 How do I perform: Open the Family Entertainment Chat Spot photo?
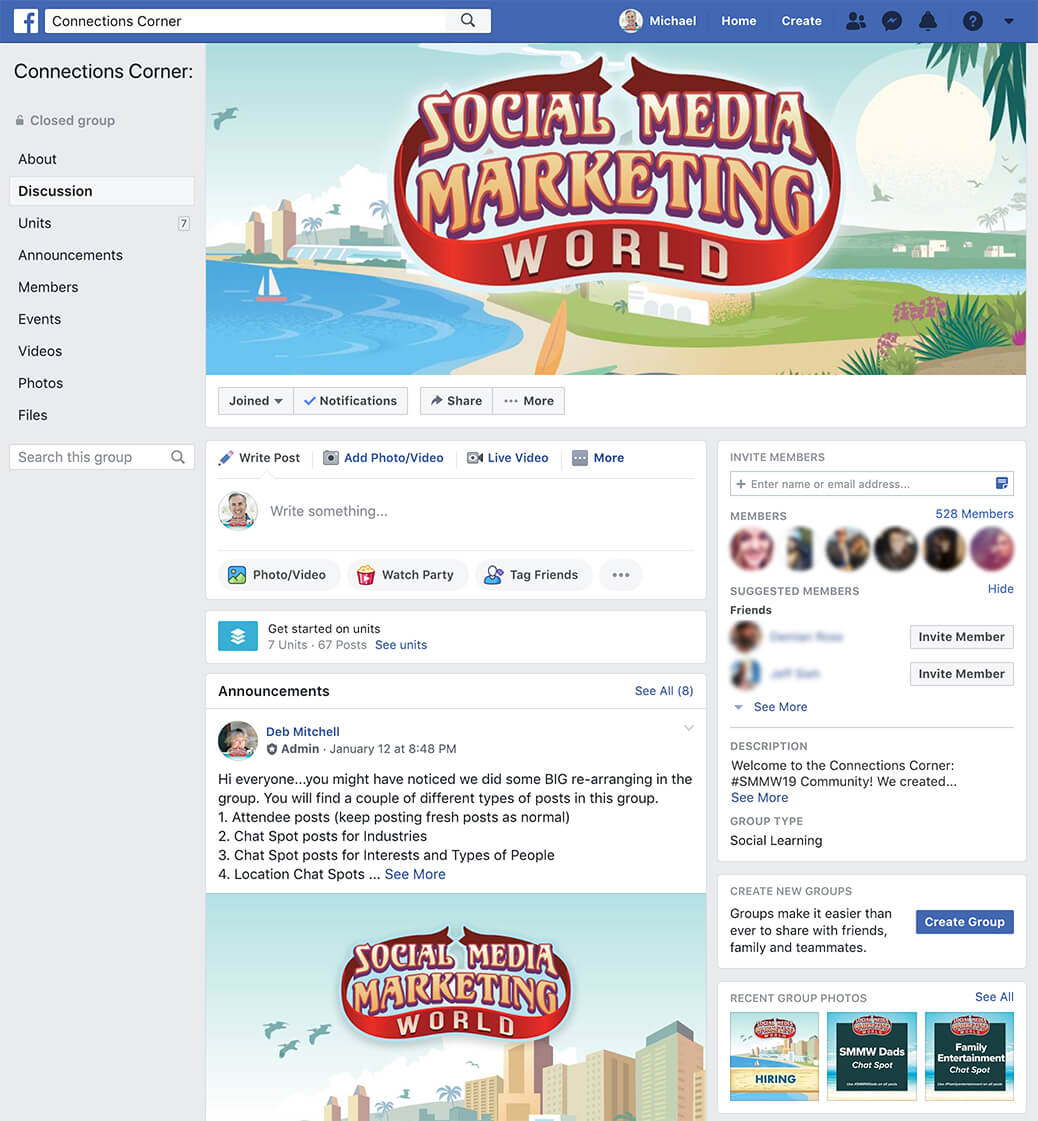[x=969, y=1057]
